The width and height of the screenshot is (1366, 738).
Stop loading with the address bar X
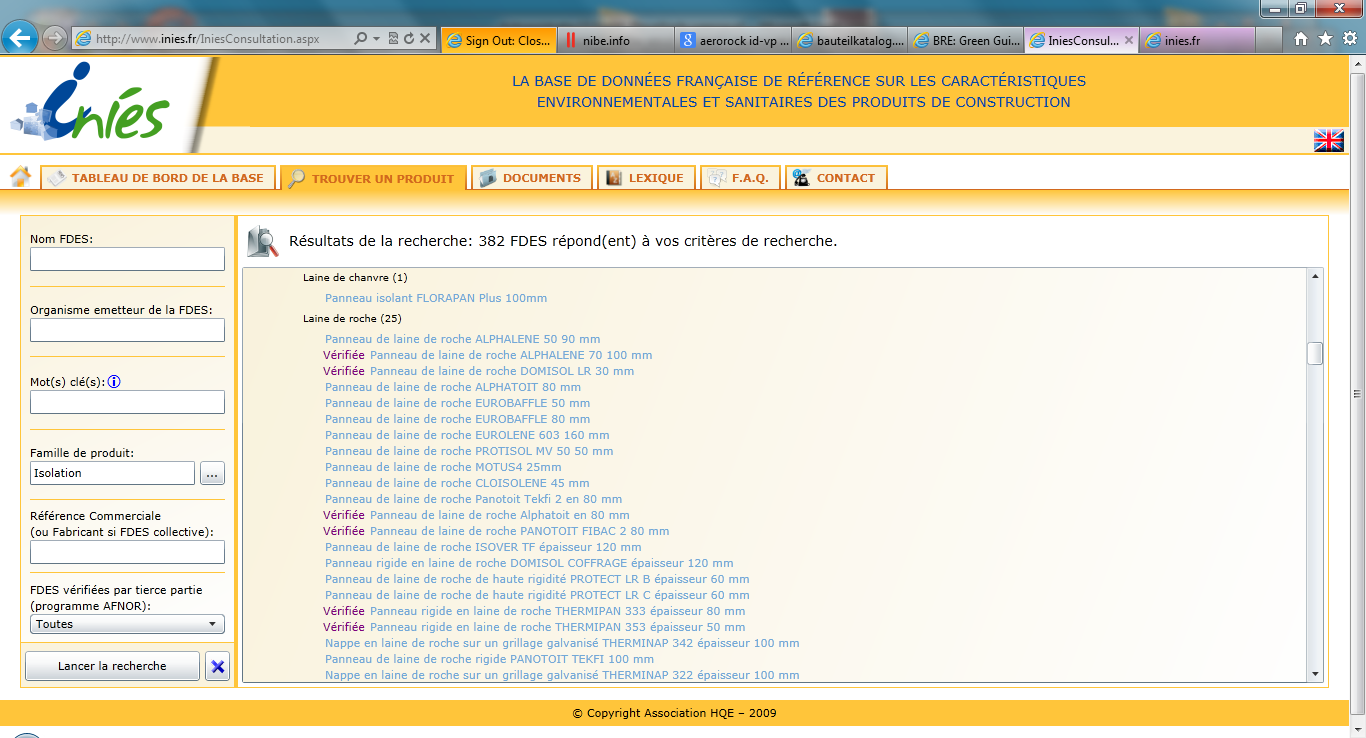(425, 39)
